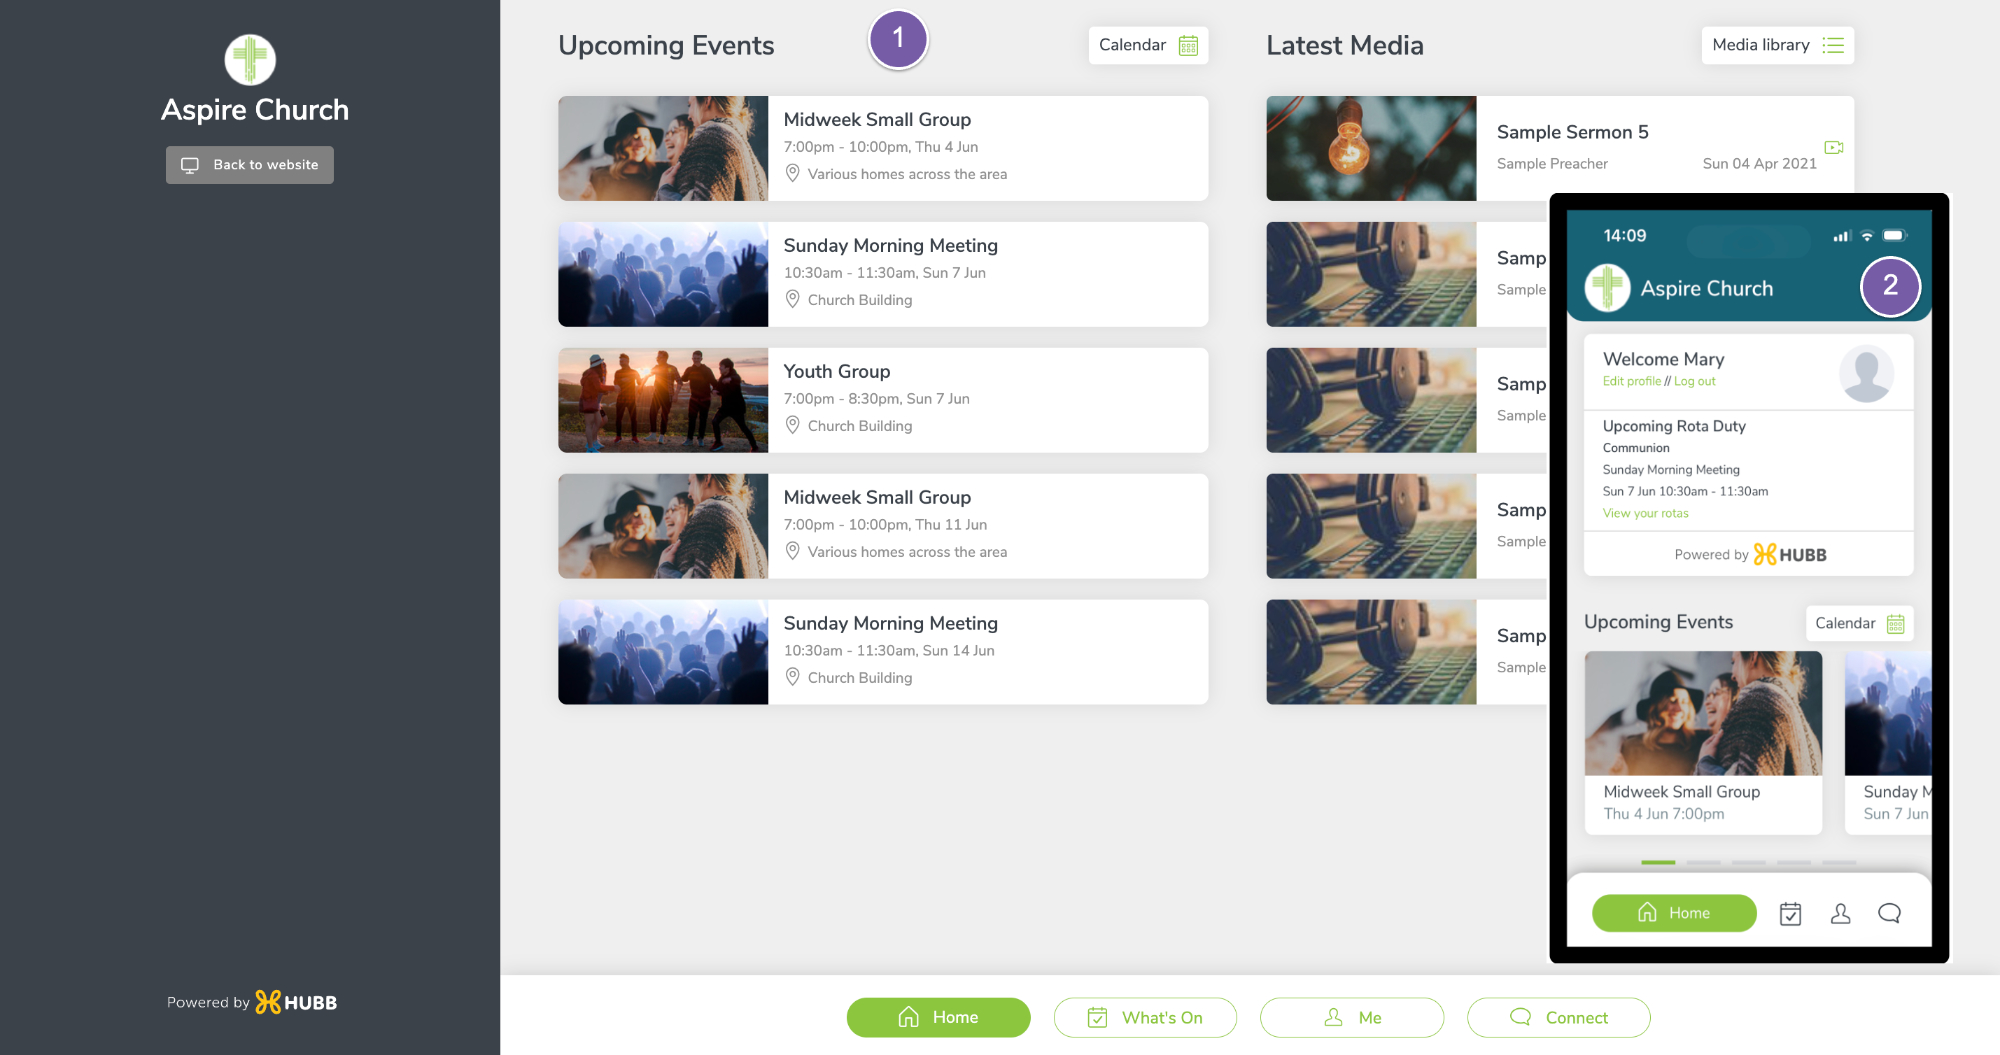Click the Youth Group sunset thumbnail

click(663, 400)
